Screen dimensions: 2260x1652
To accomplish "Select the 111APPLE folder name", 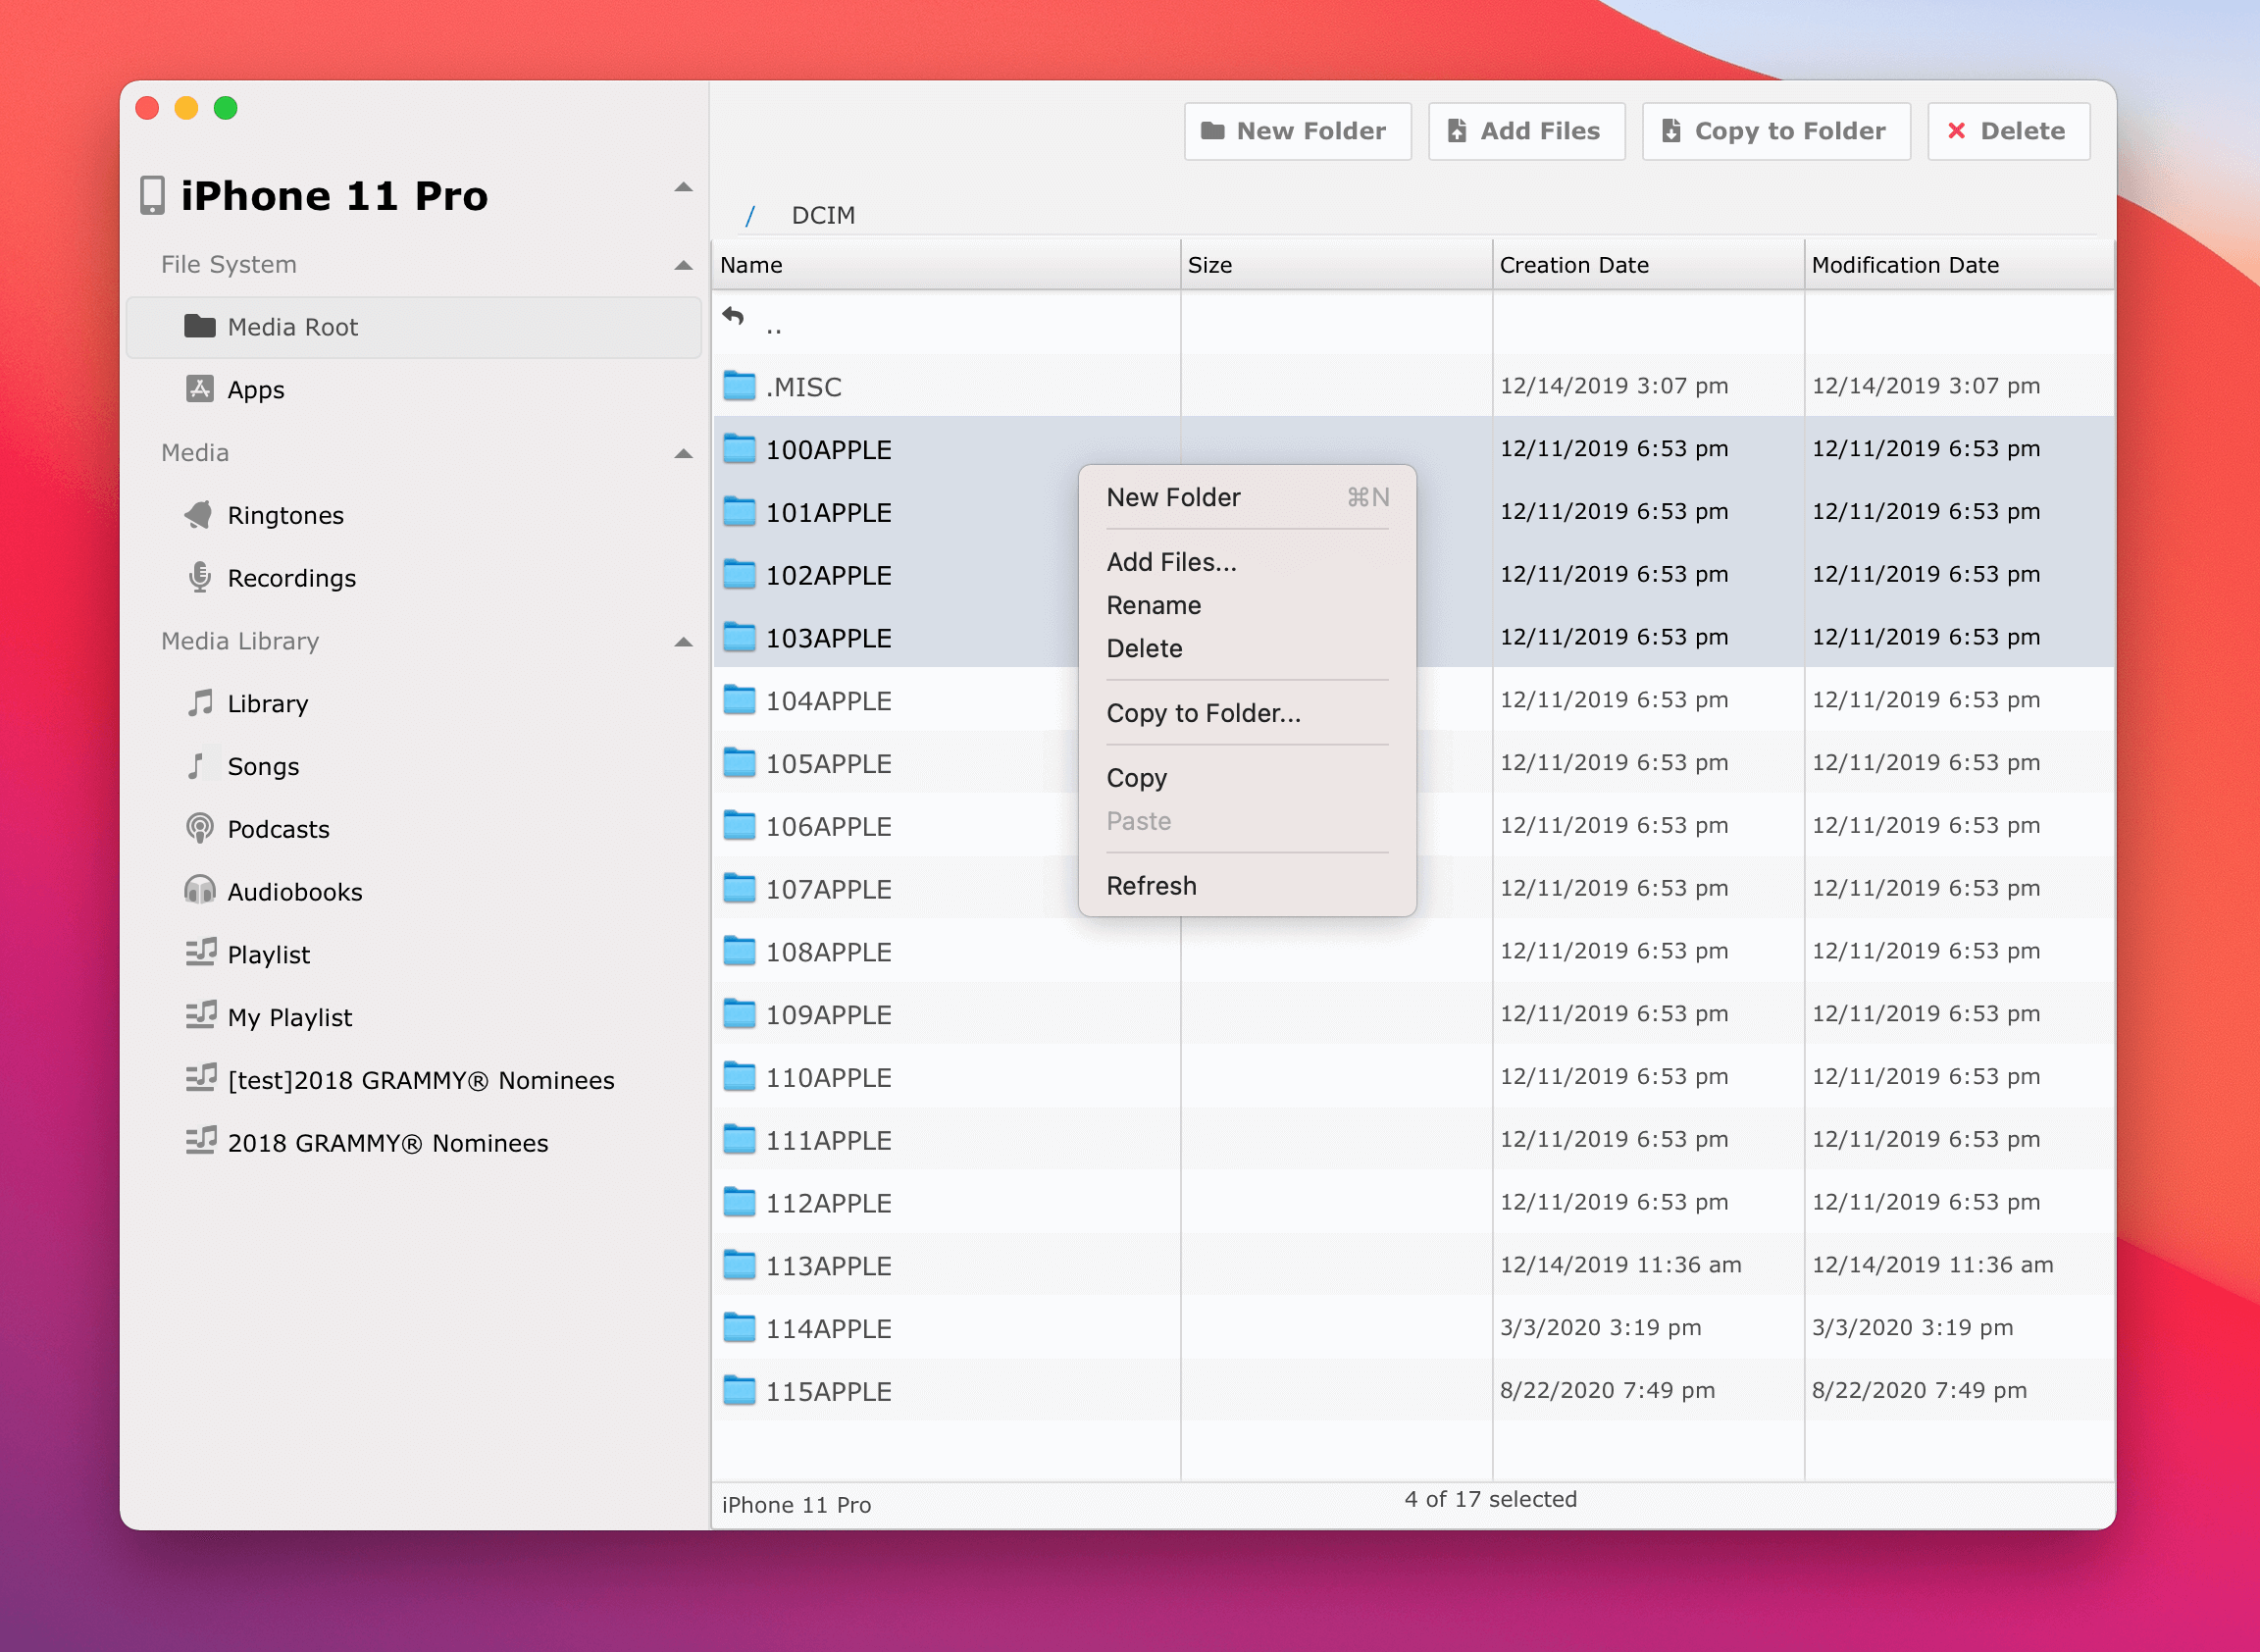I will pyautogui.click(x=828, y=1141).
